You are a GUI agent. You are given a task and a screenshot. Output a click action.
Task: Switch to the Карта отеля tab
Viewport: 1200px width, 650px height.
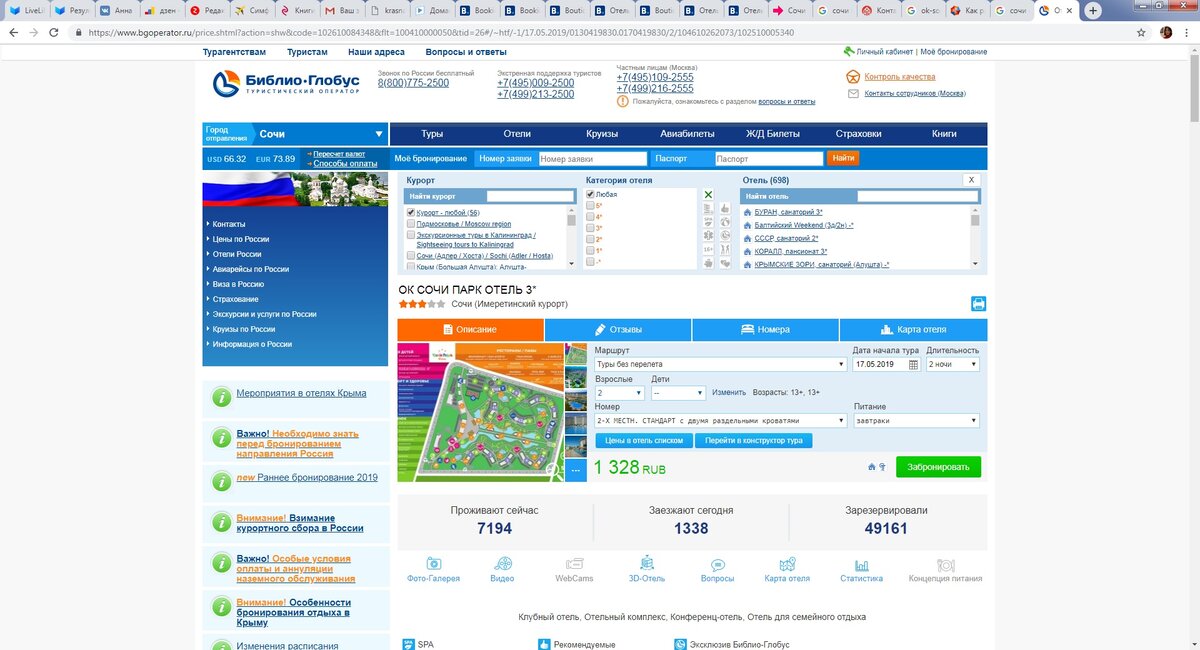tap(913, 329)
